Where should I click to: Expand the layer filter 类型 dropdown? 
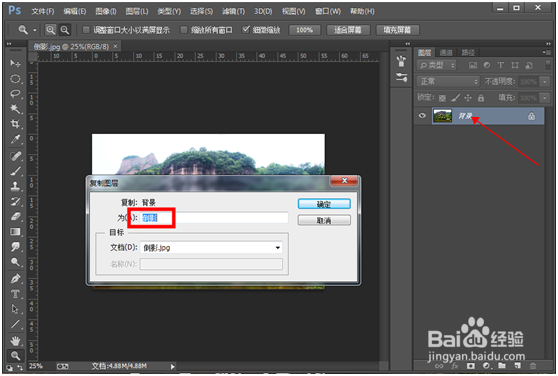[x=436, y=65]
